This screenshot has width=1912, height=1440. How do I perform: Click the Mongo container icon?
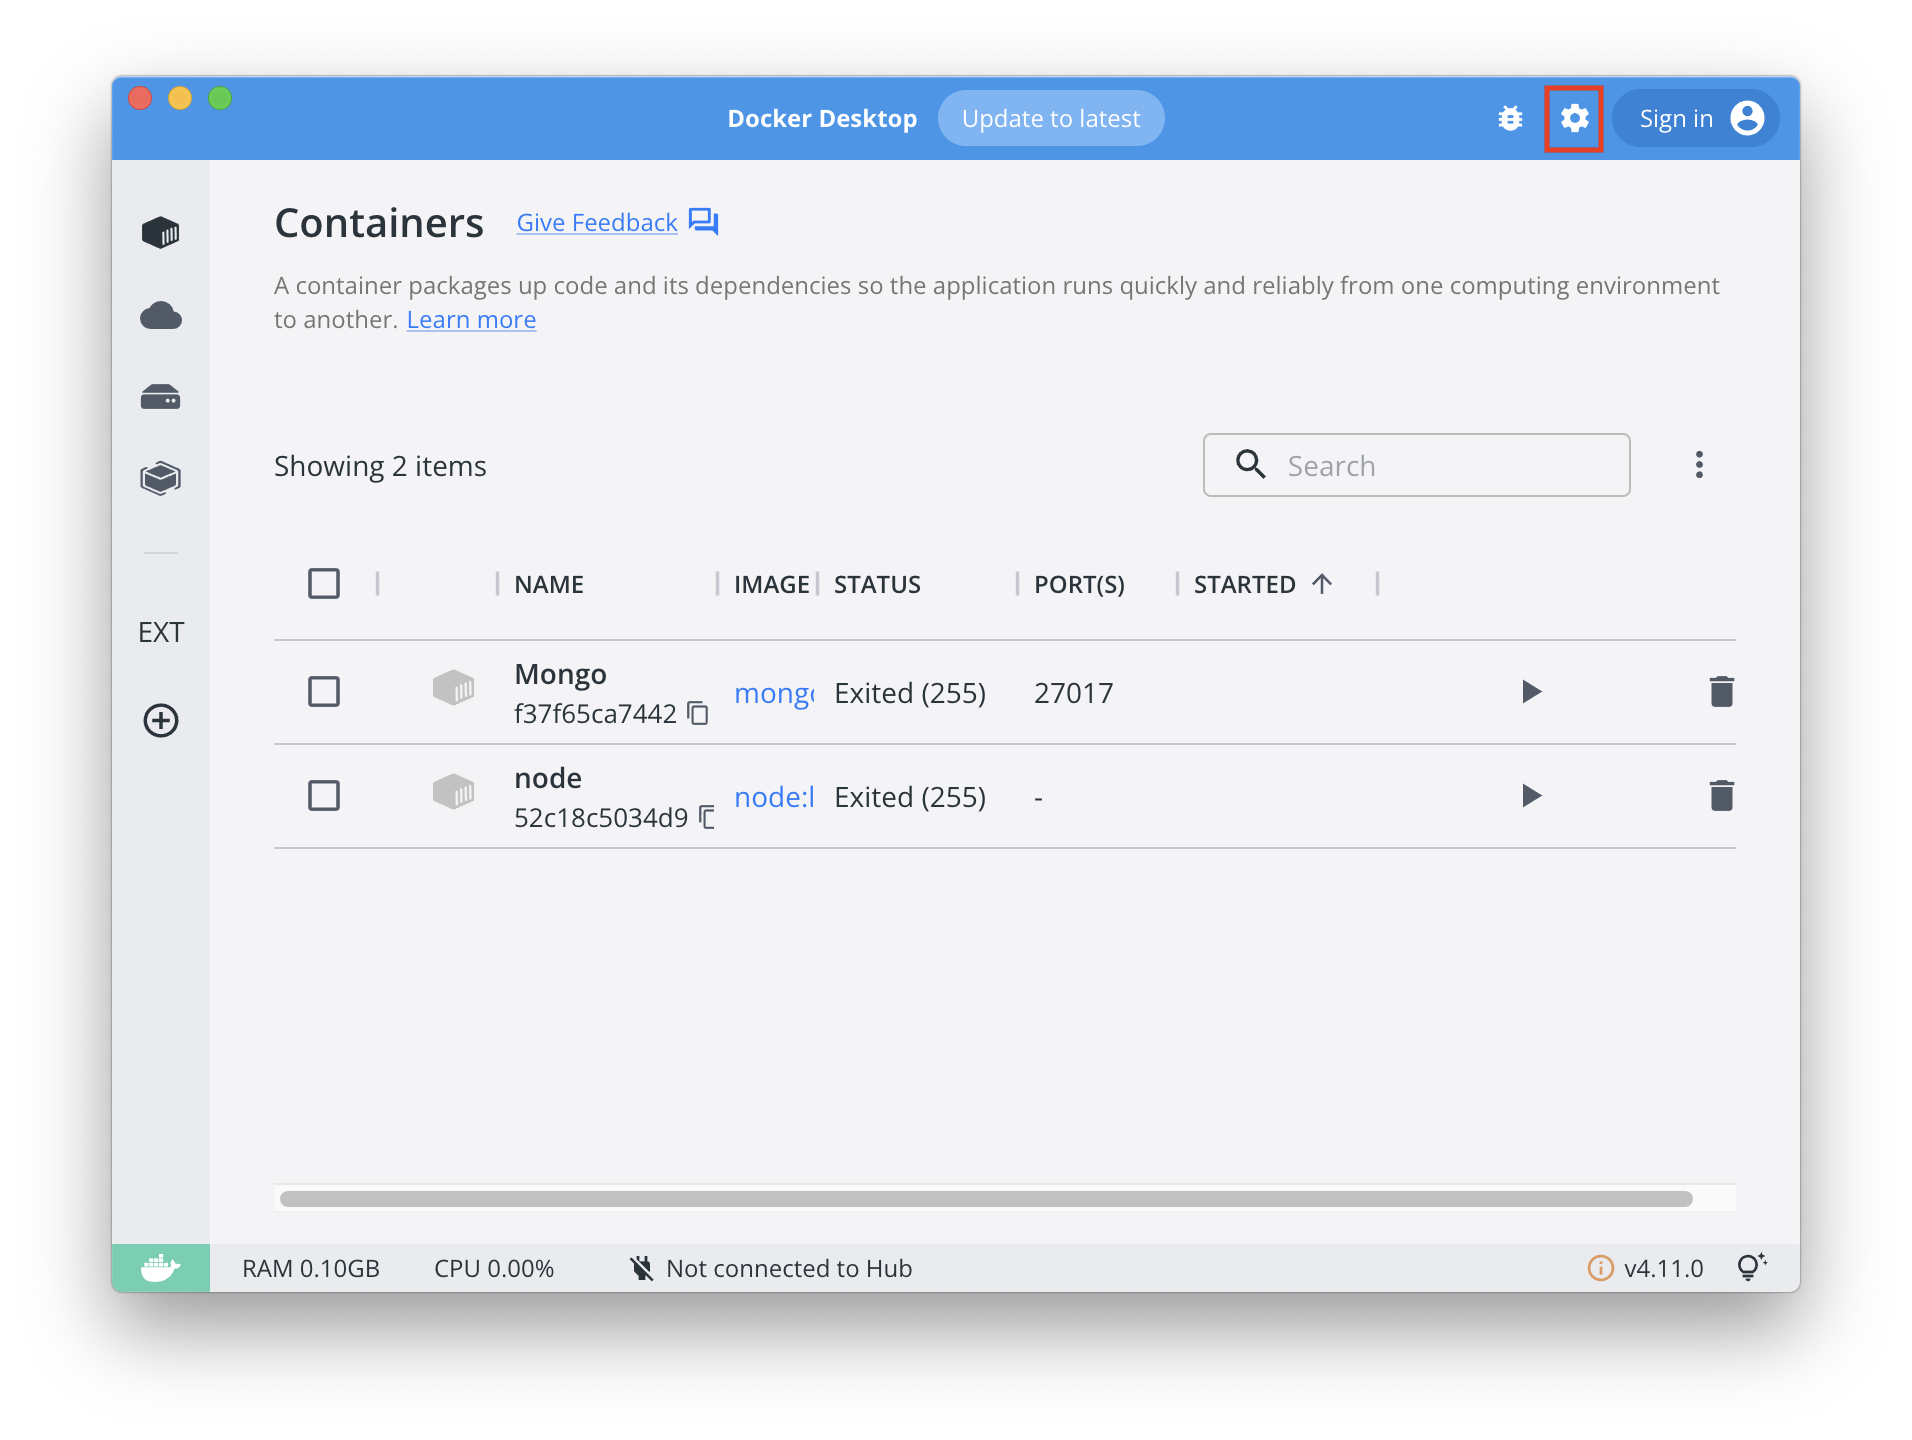[x=453, y=688]
